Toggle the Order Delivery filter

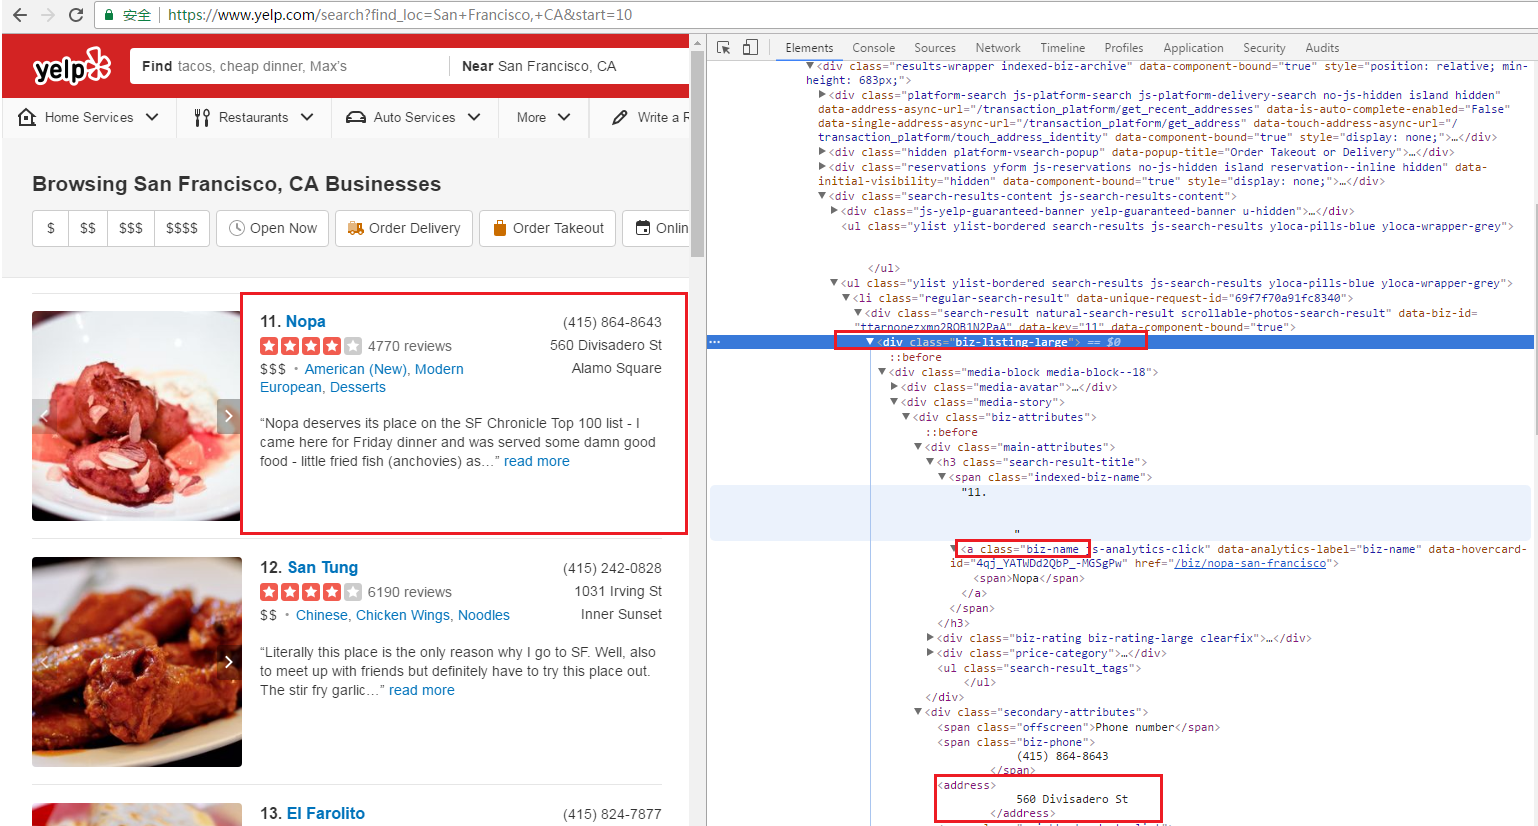(404, 228)
